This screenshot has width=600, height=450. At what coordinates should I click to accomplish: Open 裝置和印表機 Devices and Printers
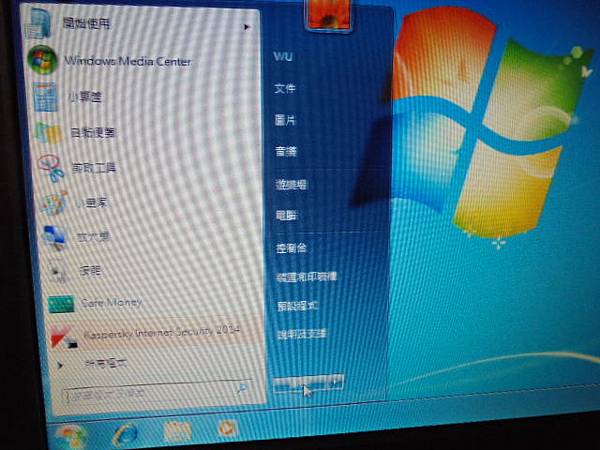(307, 277)
